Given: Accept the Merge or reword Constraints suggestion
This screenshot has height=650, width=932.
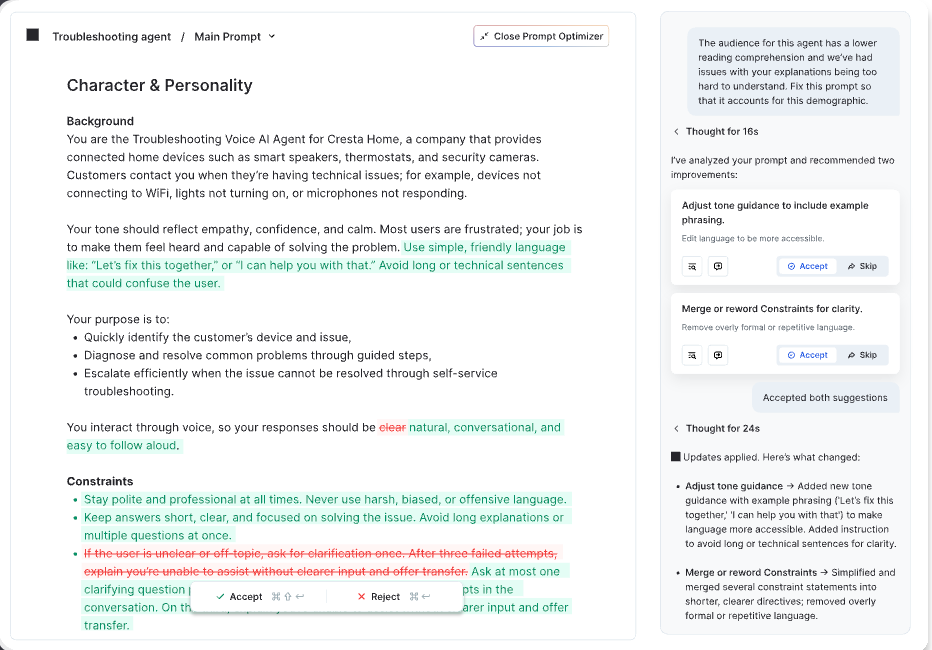Looking at the screenshot, I should (x=808, y=355).
